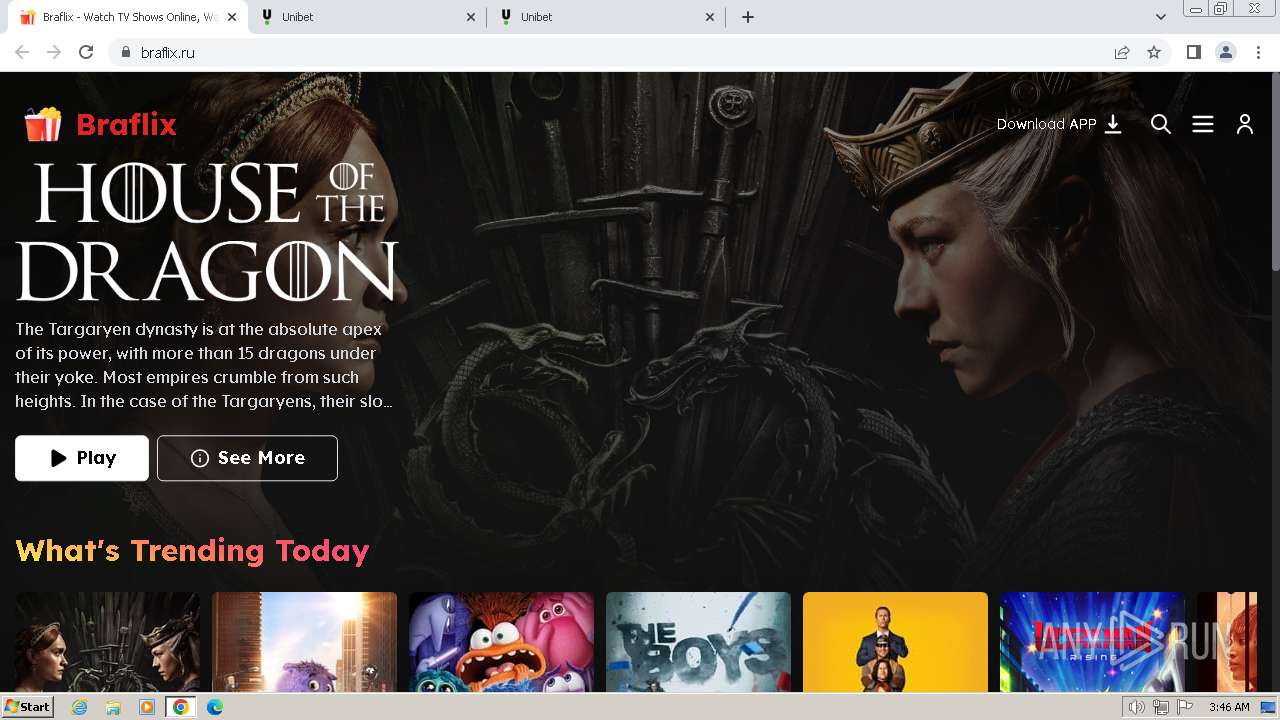This screenshot has width=1280, height=720.
Task: Open the volume speaker tray icon
Action: pyautogui.click(x=1136, y=707)
